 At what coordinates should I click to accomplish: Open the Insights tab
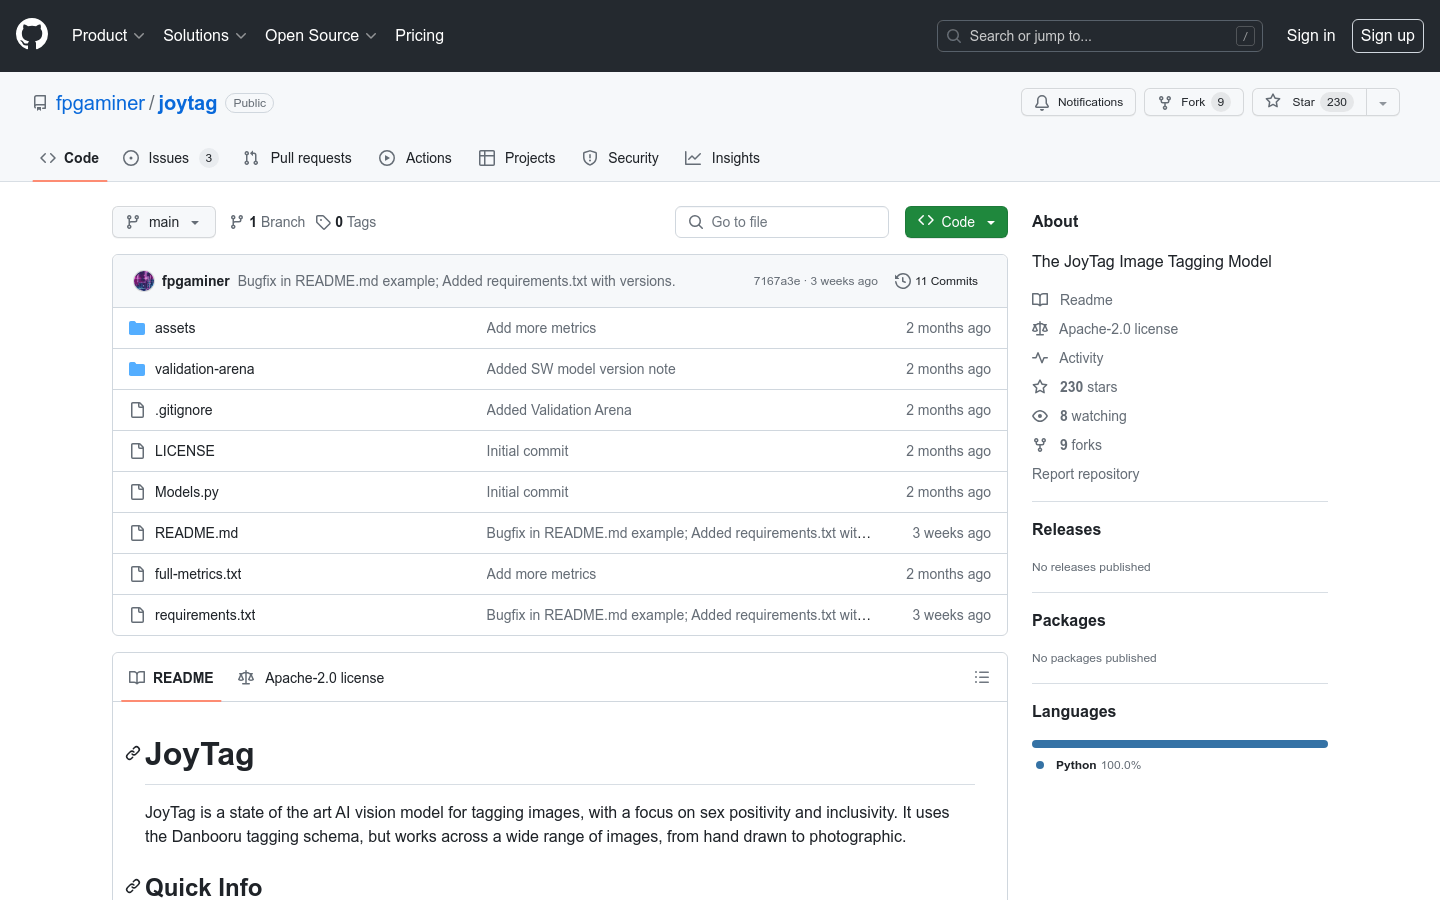(x=723, y=158)
